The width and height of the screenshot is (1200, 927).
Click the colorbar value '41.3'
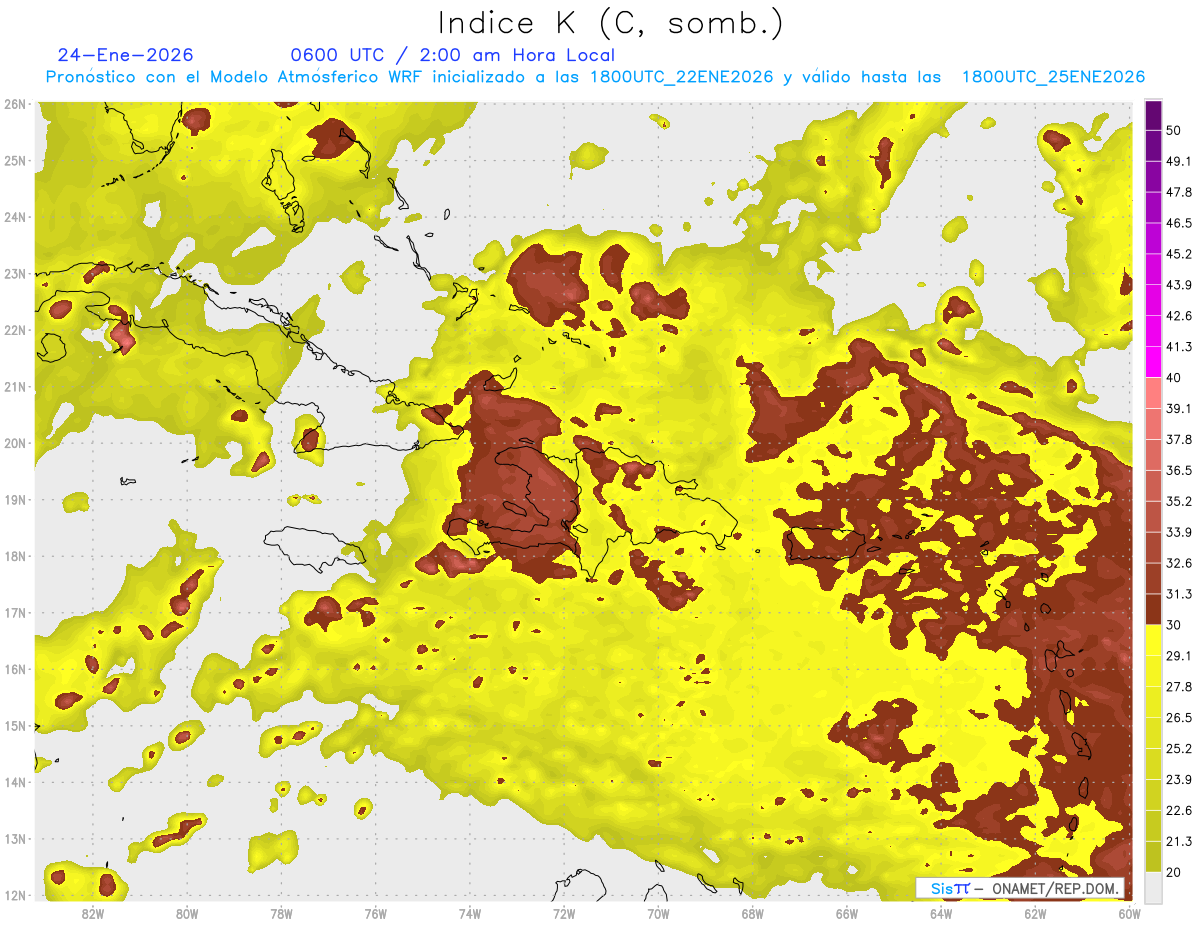click(x=1179, y=347)
